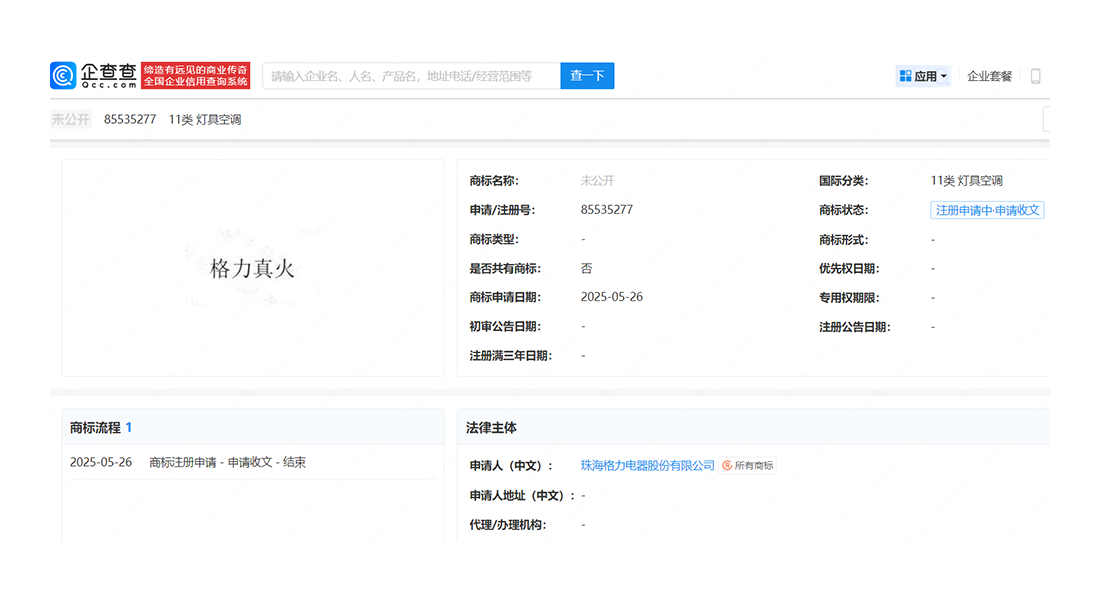The width and height of the screenshot is (1100, 600).
Task: Click the 申请/注册号 value 85535277
Action: coord(607,210)
